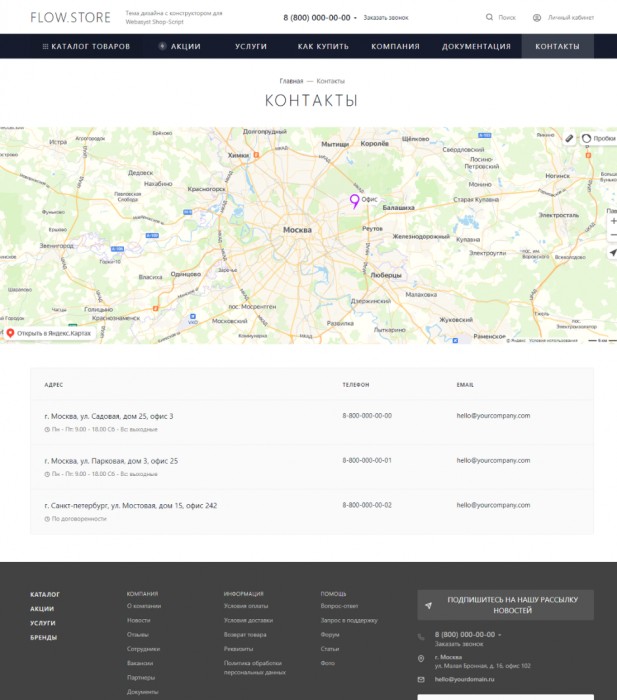Open Запрос в поддержку footer link
Screen dimensions: 617x700
[349, 620]
